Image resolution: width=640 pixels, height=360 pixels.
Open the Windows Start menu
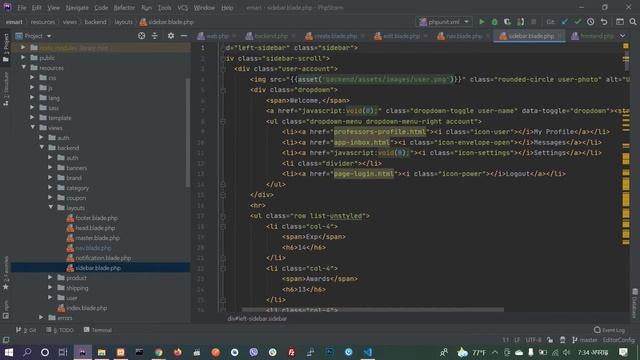click(8, 352)
